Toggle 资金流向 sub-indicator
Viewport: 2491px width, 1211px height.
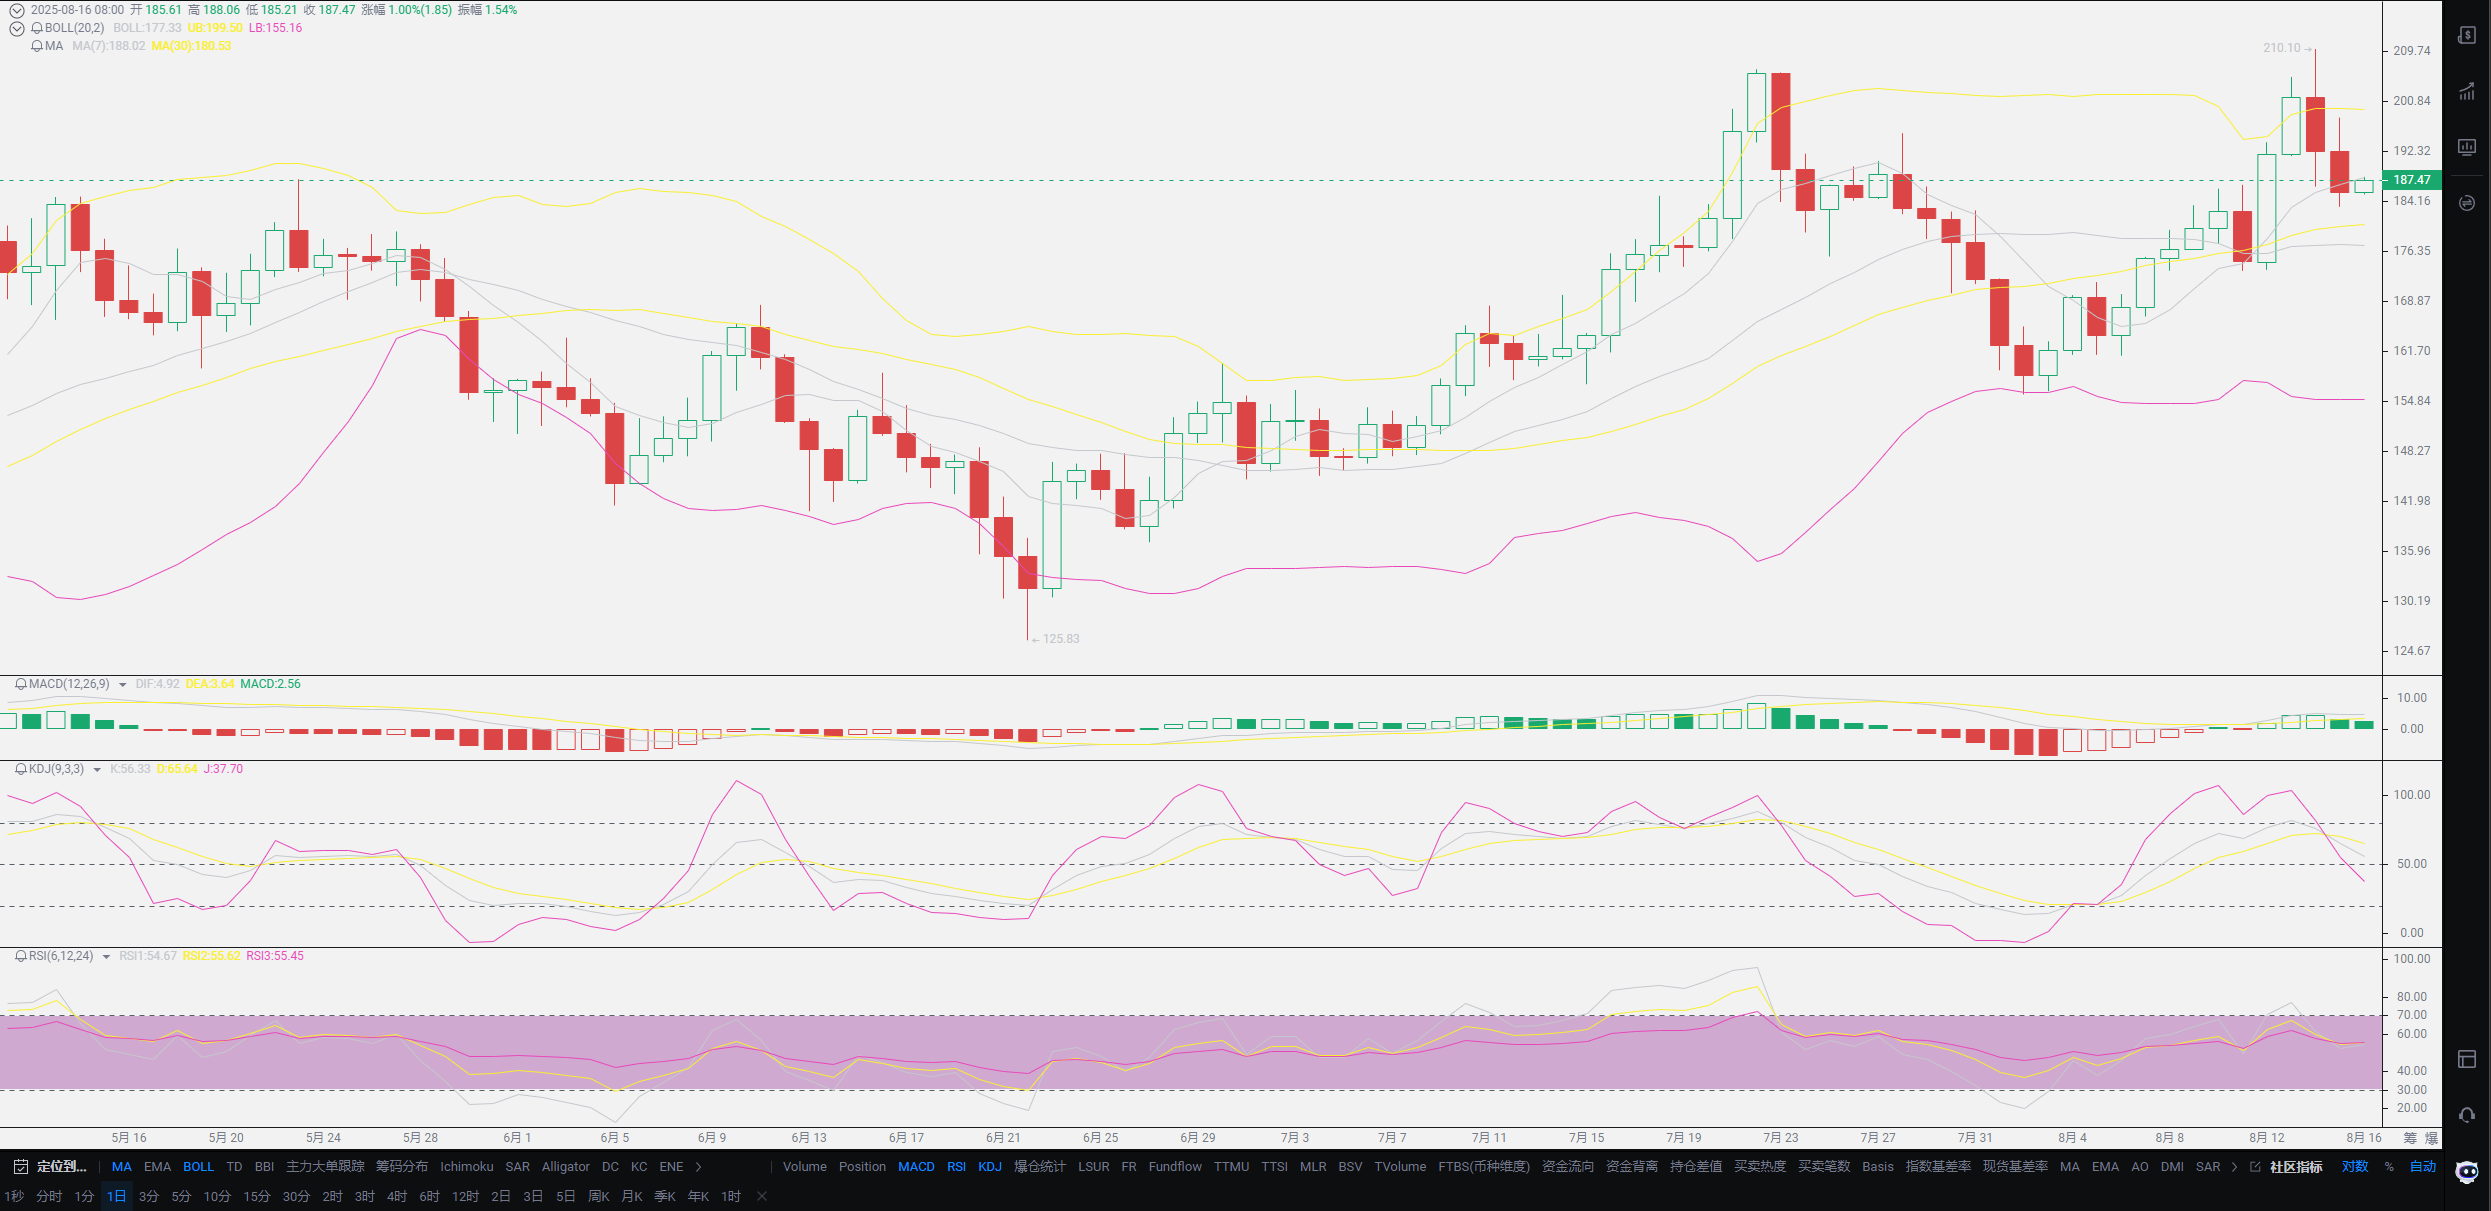click(x=1568, y=1167)
